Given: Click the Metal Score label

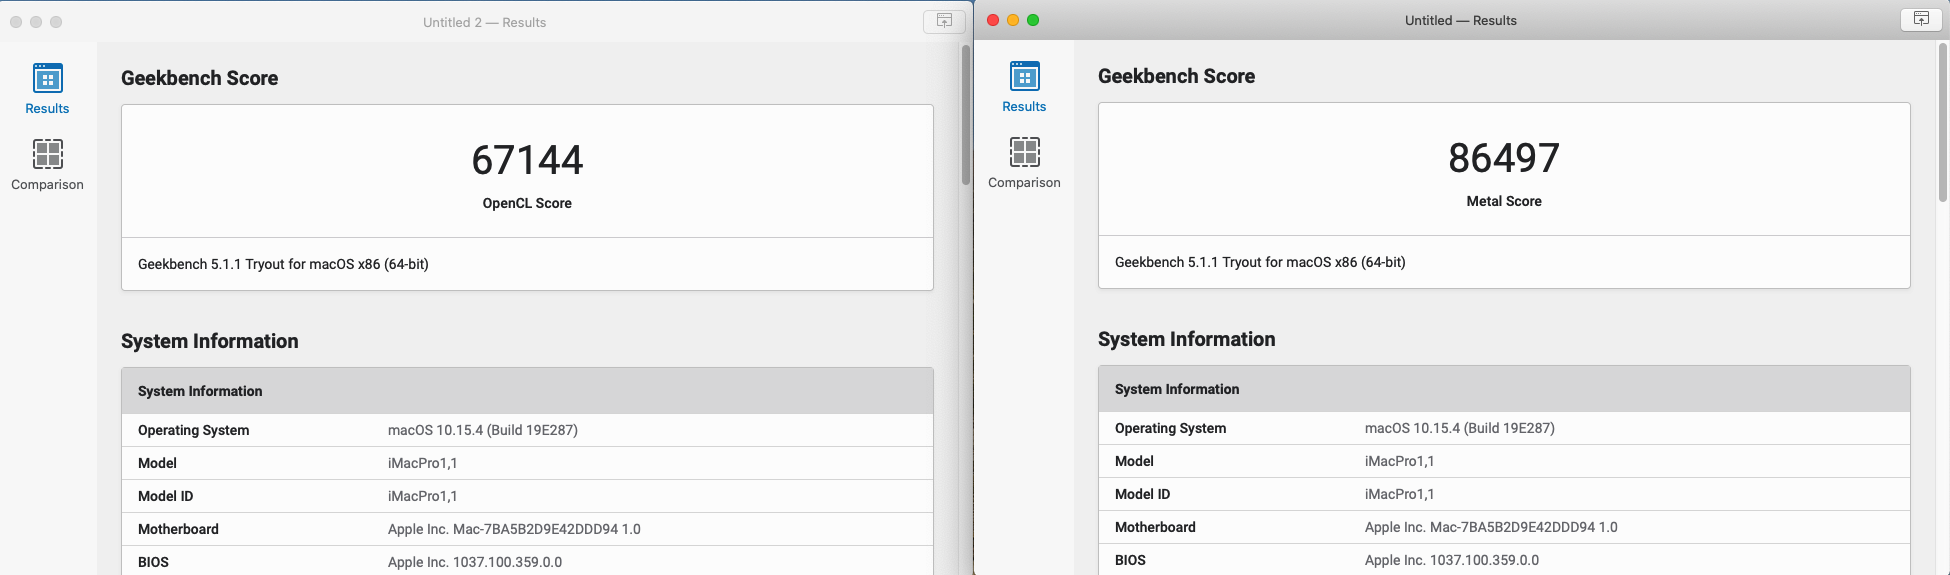Looking at the screenshot, I should point(1504,201).
